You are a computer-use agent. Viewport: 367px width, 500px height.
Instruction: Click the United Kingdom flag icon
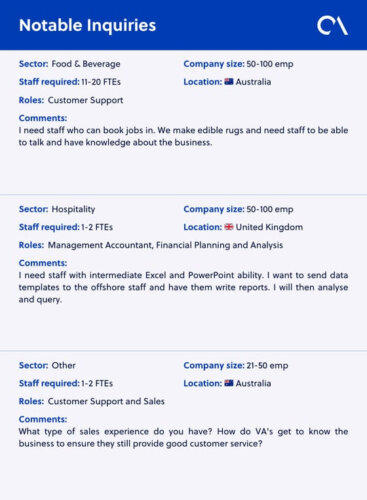pos(229,227)
